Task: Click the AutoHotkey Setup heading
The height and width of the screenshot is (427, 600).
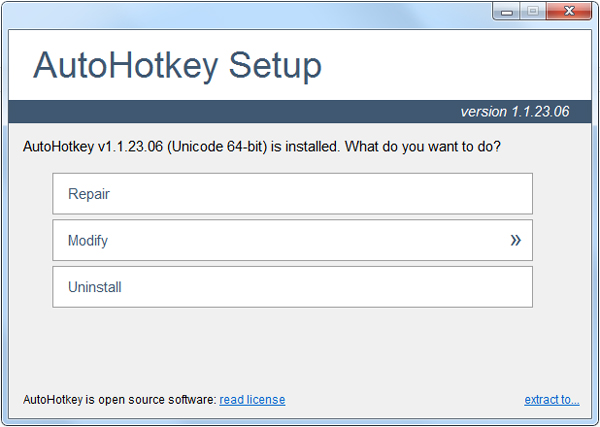Action: tap(177, 66)
